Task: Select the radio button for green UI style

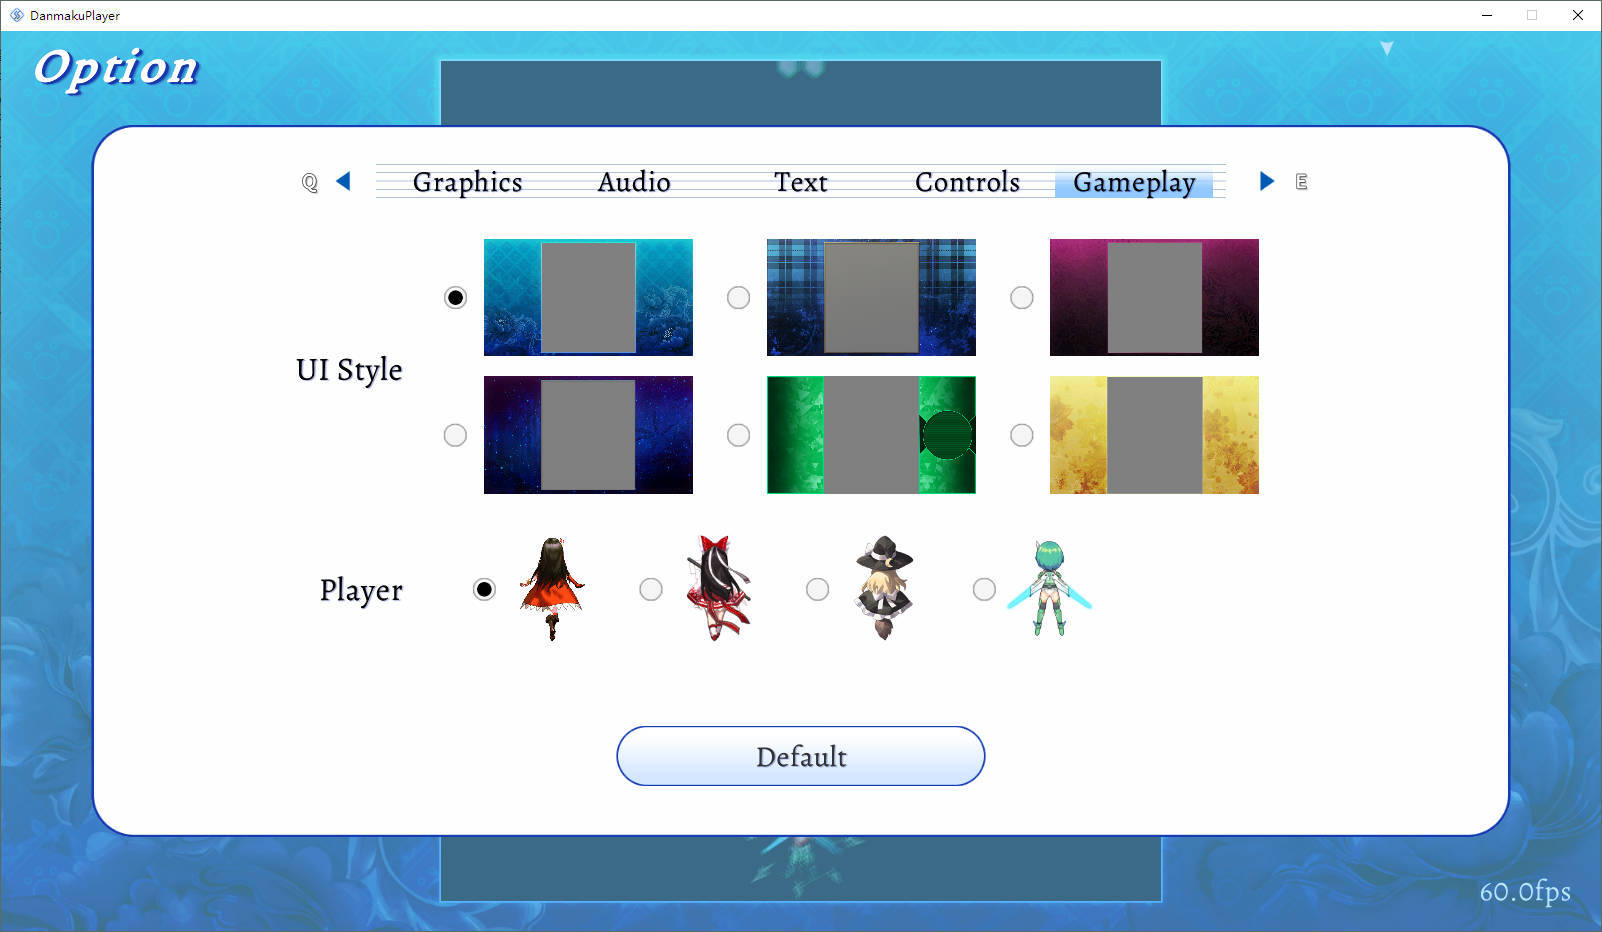Action: point(738,435)
